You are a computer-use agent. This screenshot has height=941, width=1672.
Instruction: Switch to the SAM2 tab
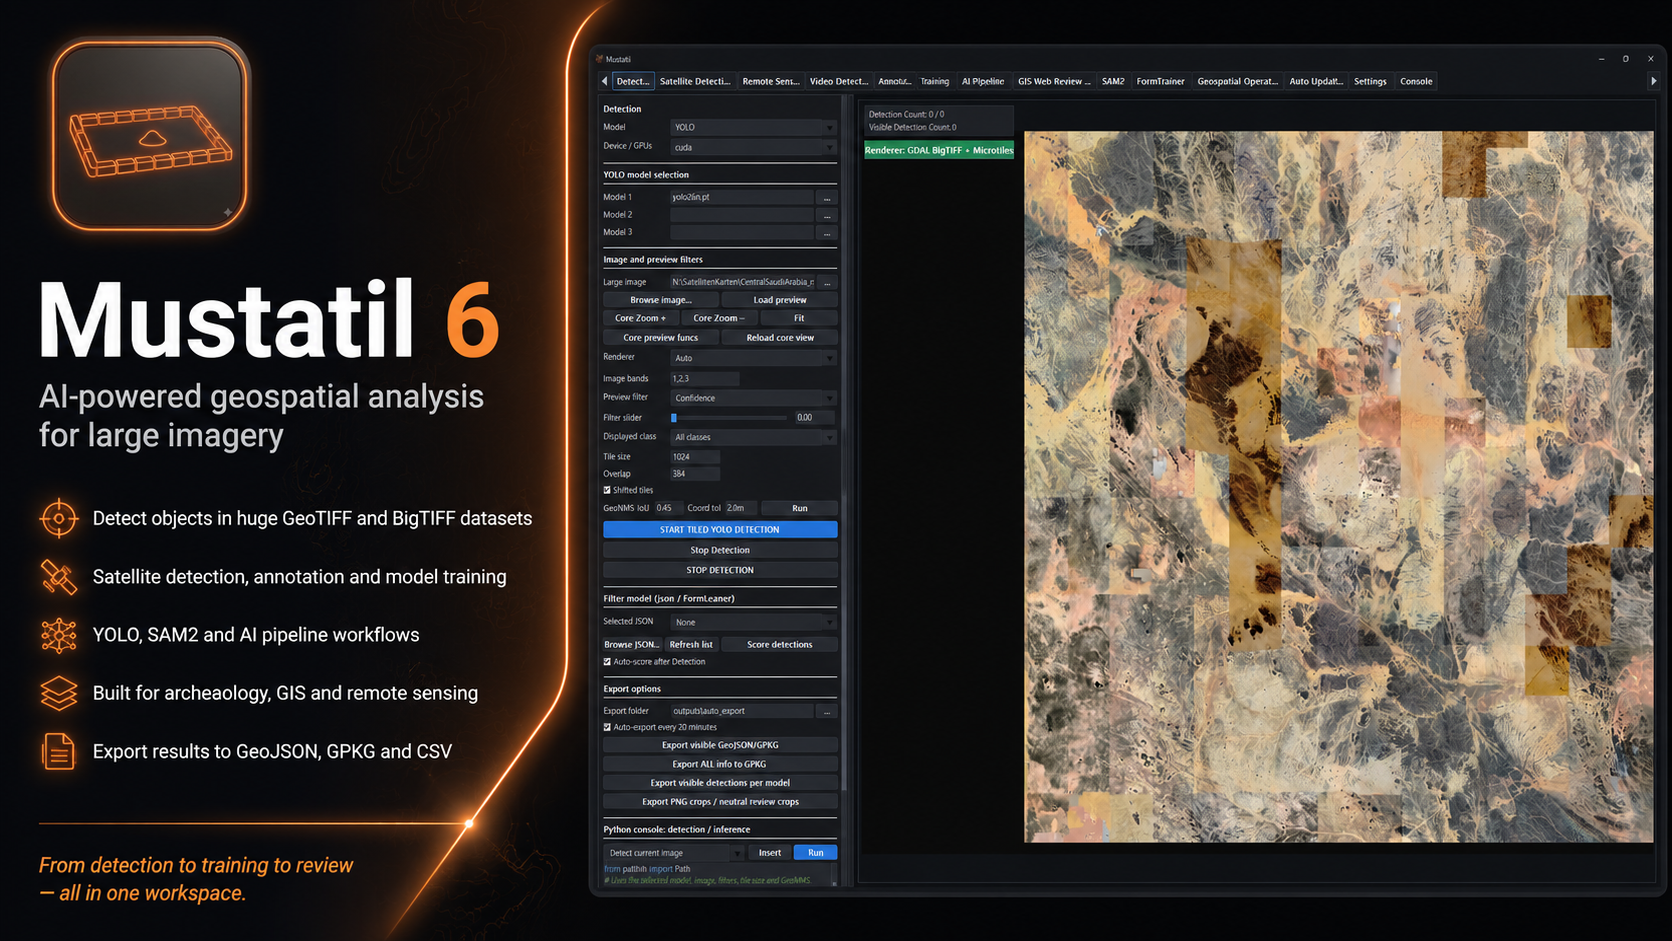pos(1113,81)
